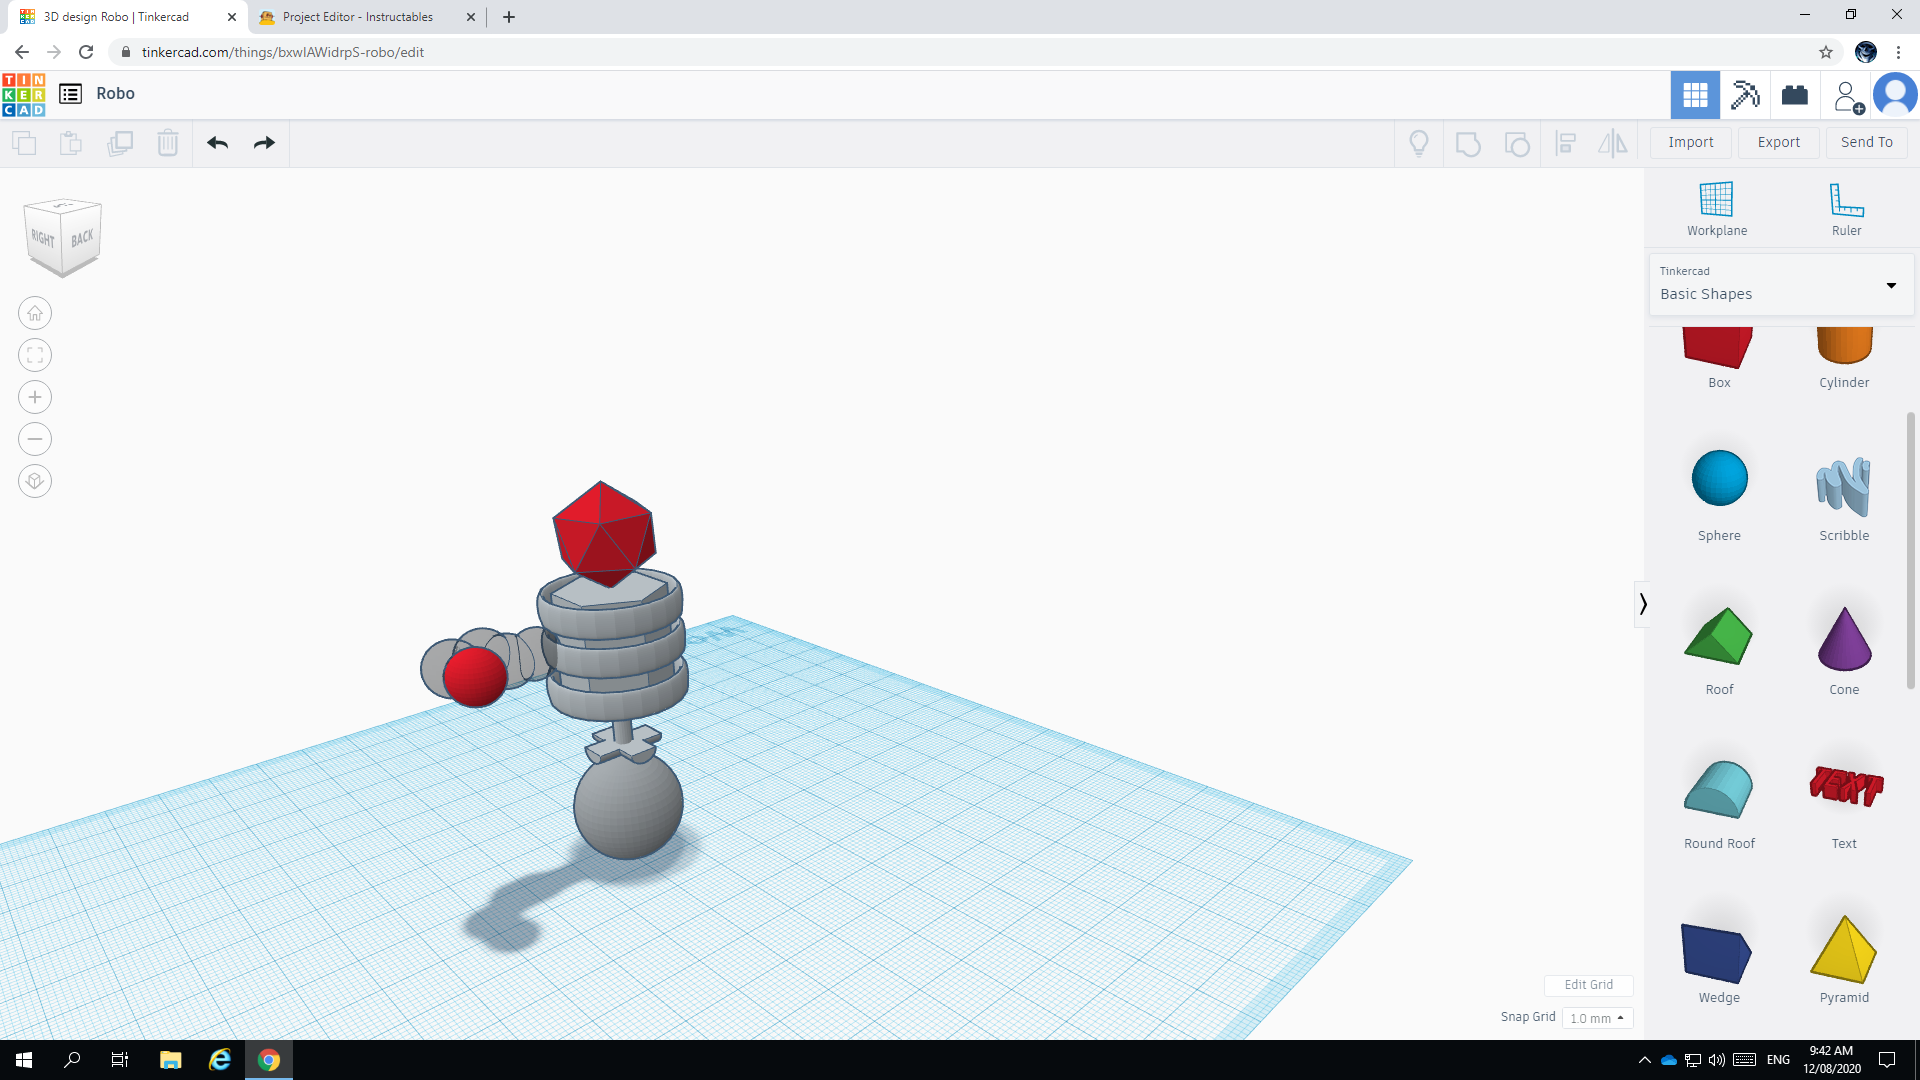Open Internet Explorer from taskbar
Viewport: 1920px width, 1080px height.
(219, 1060)
